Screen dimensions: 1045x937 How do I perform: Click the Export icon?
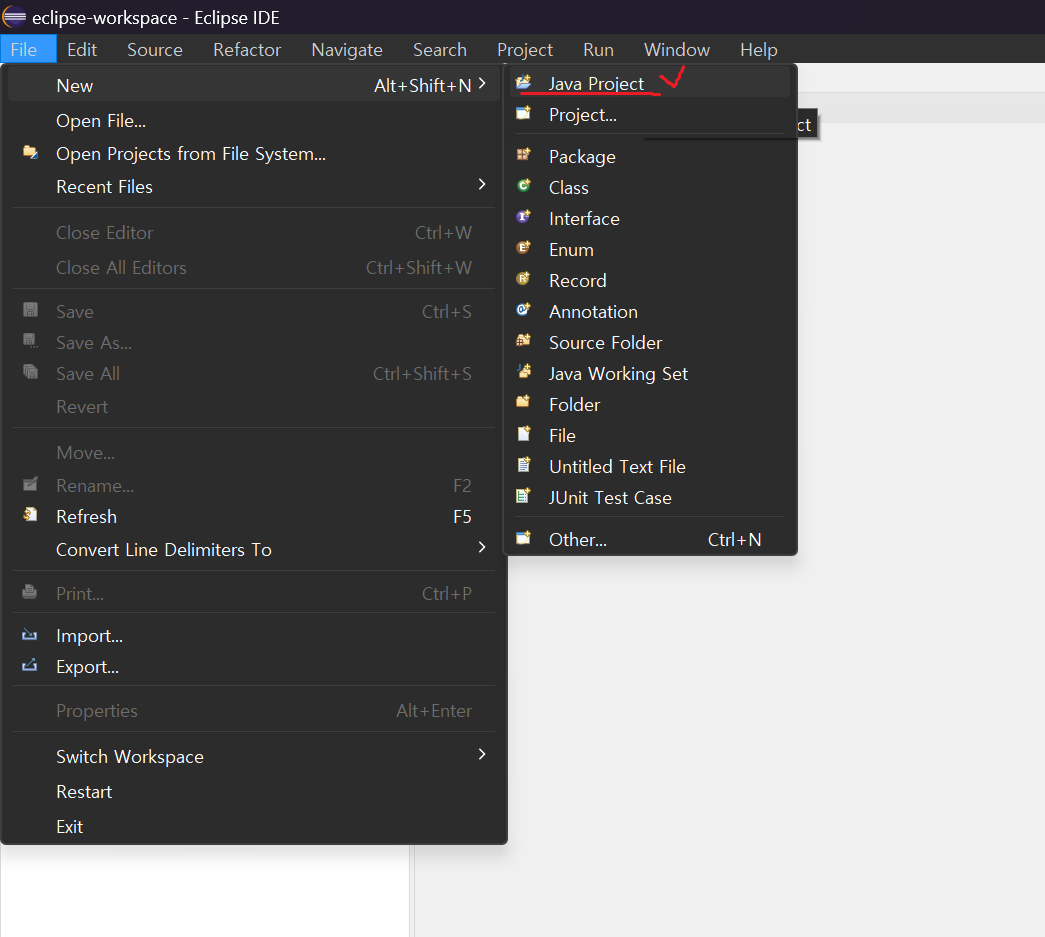pyautogui.click(x=30, y=665)
